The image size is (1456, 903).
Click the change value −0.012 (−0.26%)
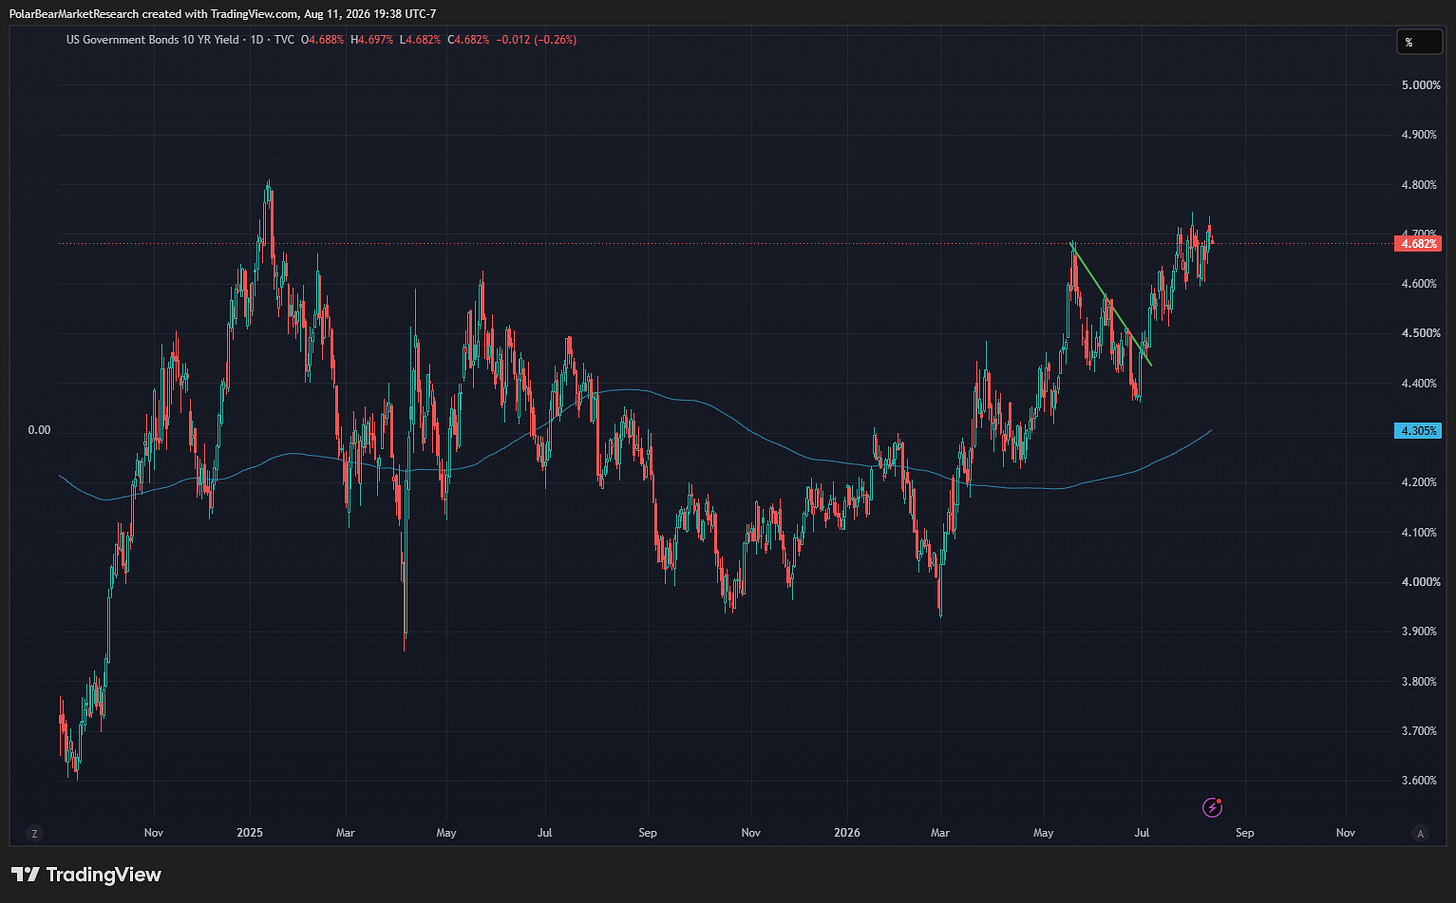click(x=536, y=40)
